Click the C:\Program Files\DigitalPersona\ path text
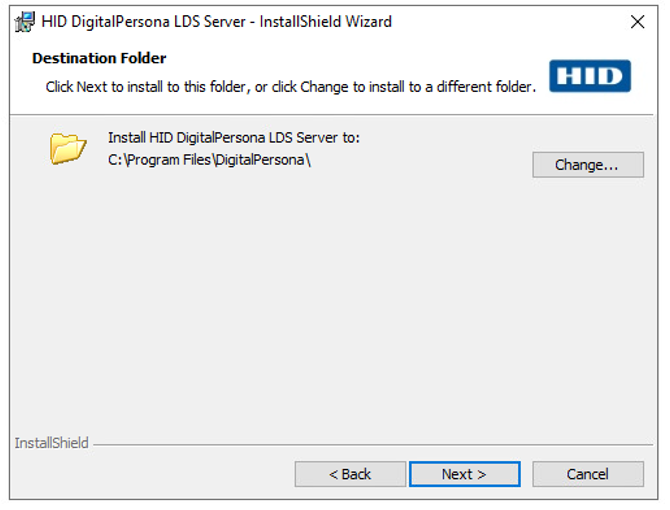 click(210, 161)
